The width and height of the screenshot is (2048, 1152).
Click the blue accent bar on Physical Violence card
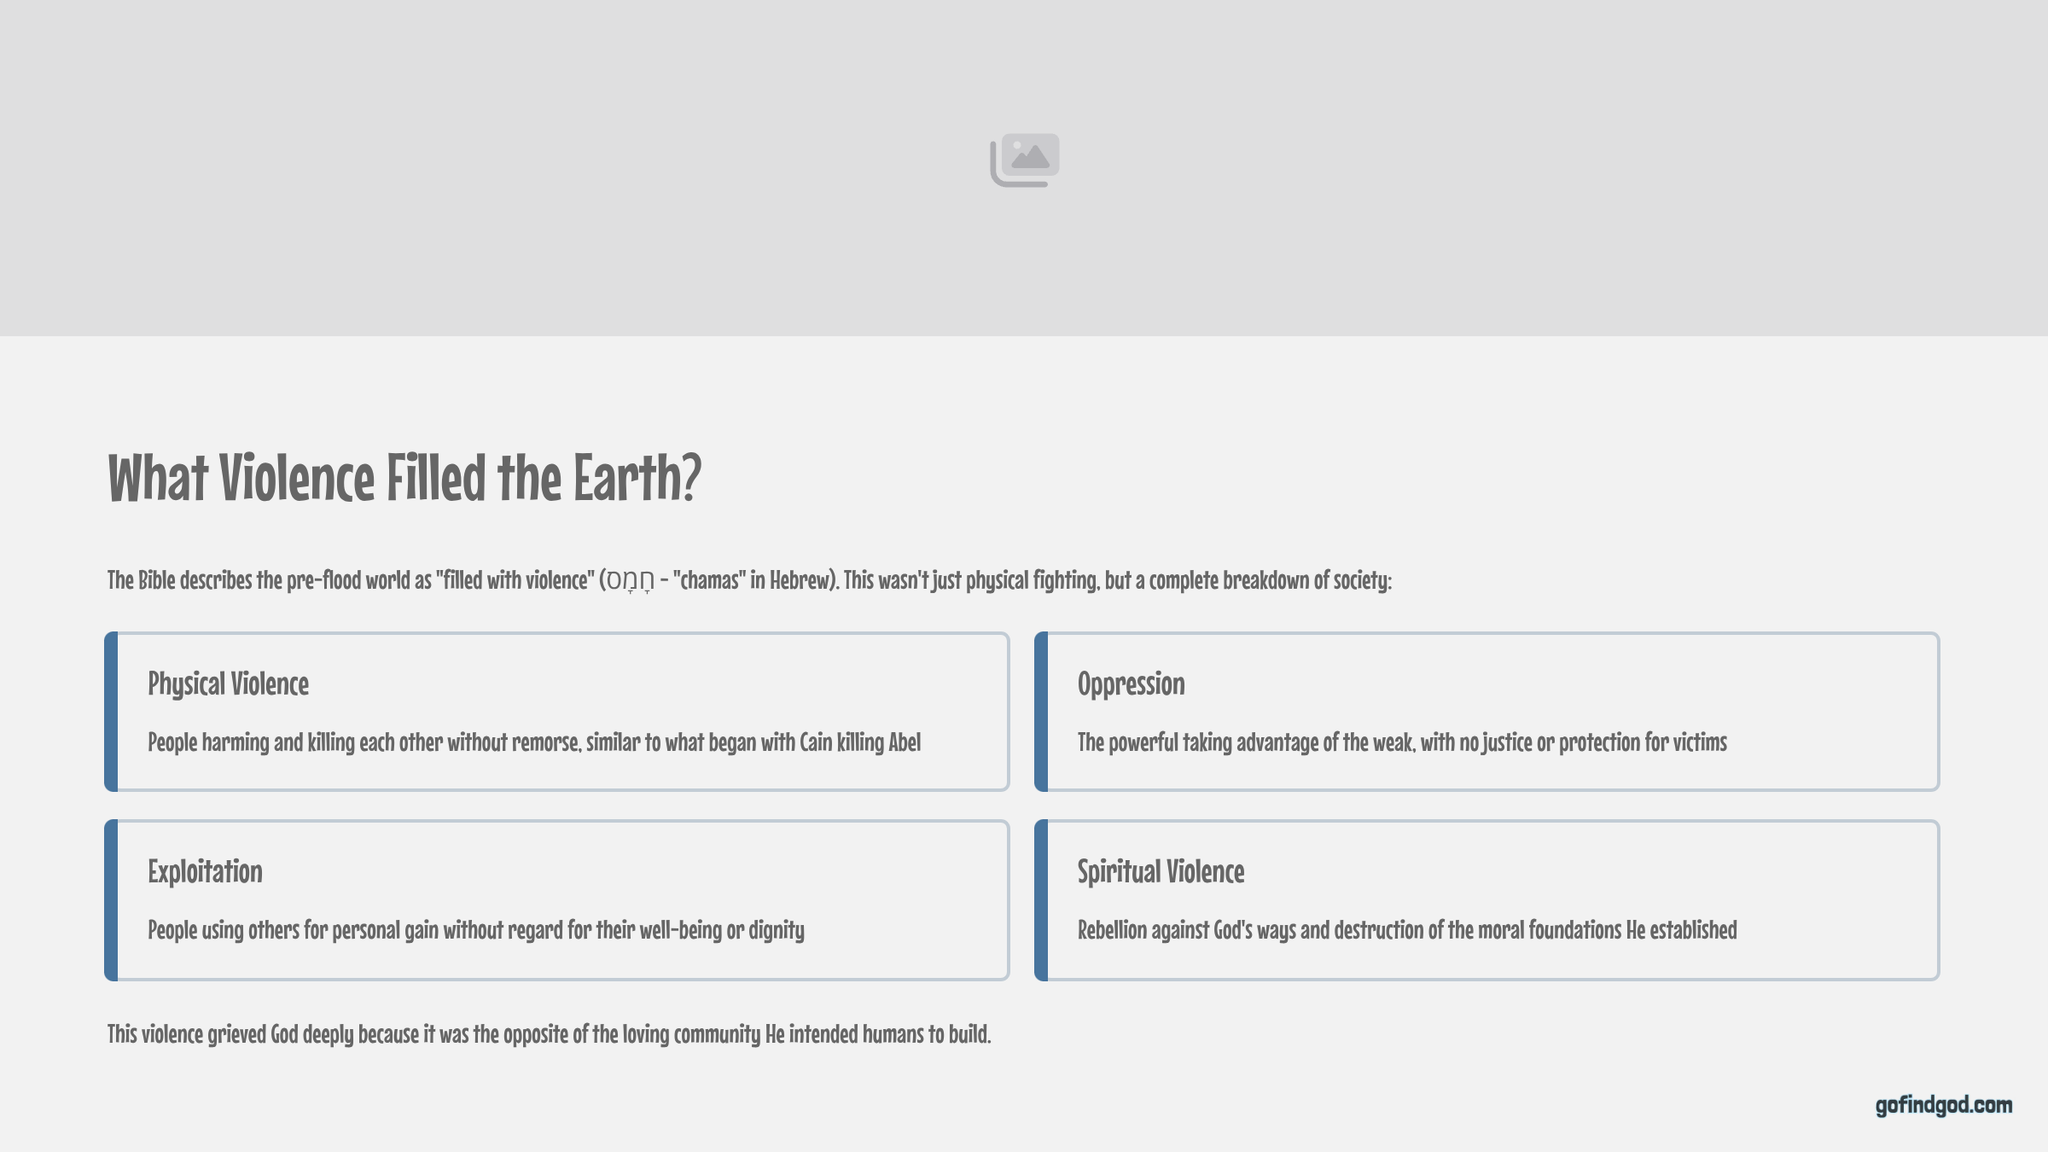point(111,712)
